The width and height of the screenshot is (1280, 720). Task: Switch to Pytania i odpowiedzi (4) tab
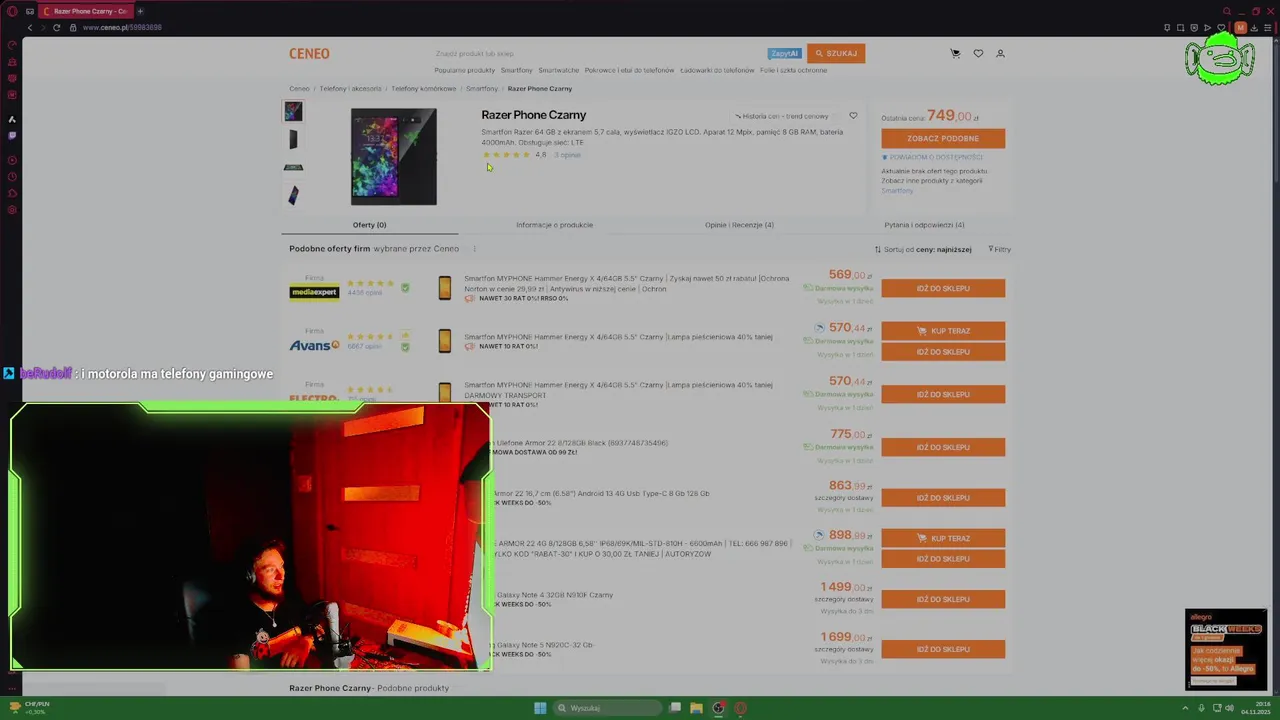pyautogui.click(x=924, y=225)
